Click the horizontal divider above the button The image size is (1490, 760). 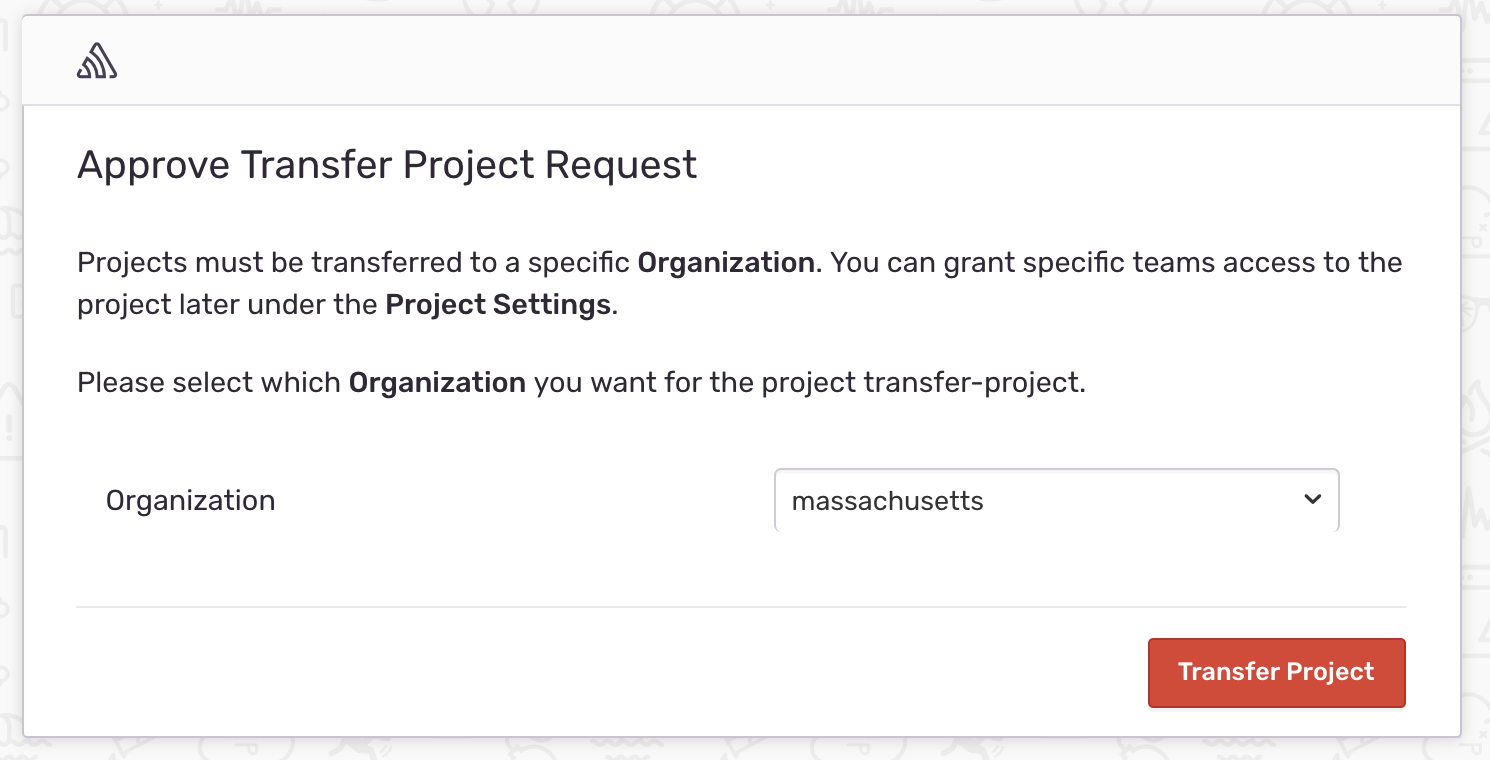741,606
